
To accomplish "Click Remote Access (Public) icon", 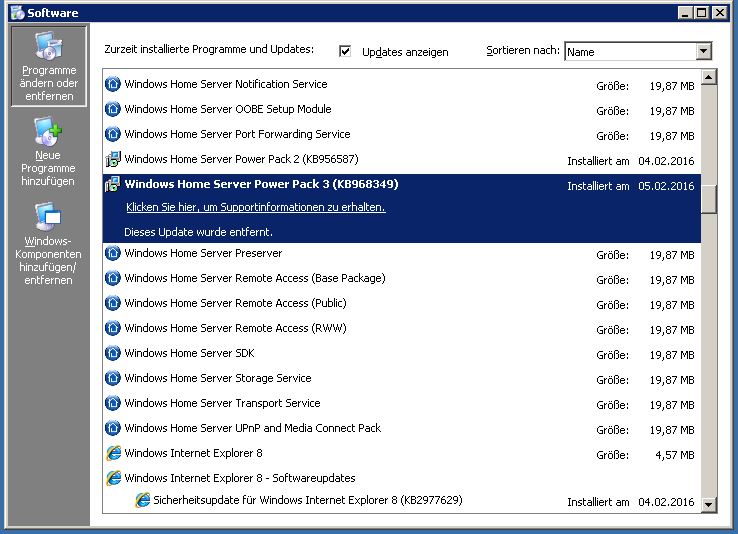I will click(x=112, y=303).
